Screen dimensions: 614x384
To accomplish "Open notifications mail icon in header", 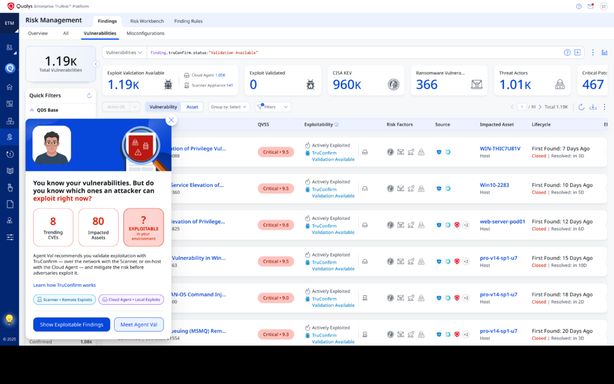I will click(591, 6).
